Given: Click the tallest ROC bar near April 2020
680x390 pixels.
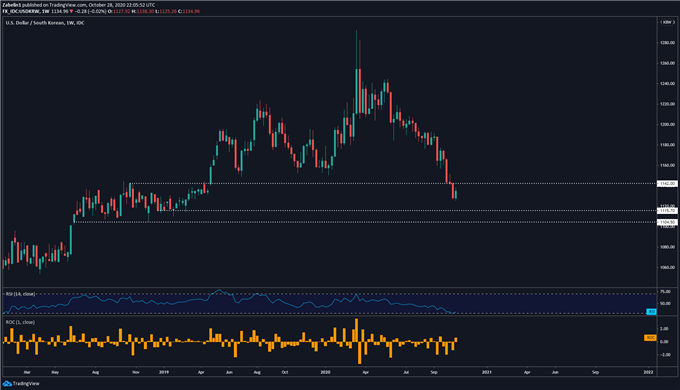Looking at the screenshot, I should [356, 330].
